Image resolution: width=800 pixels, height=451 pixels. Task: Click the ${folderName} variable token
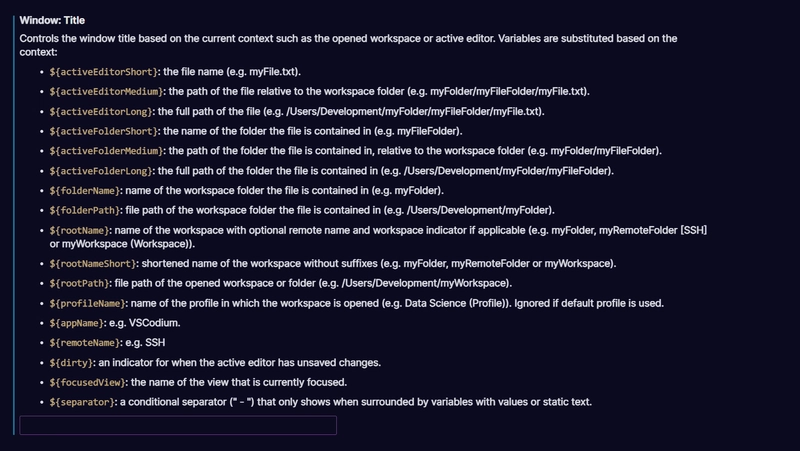pyautogui.click(x=84, y=190)
